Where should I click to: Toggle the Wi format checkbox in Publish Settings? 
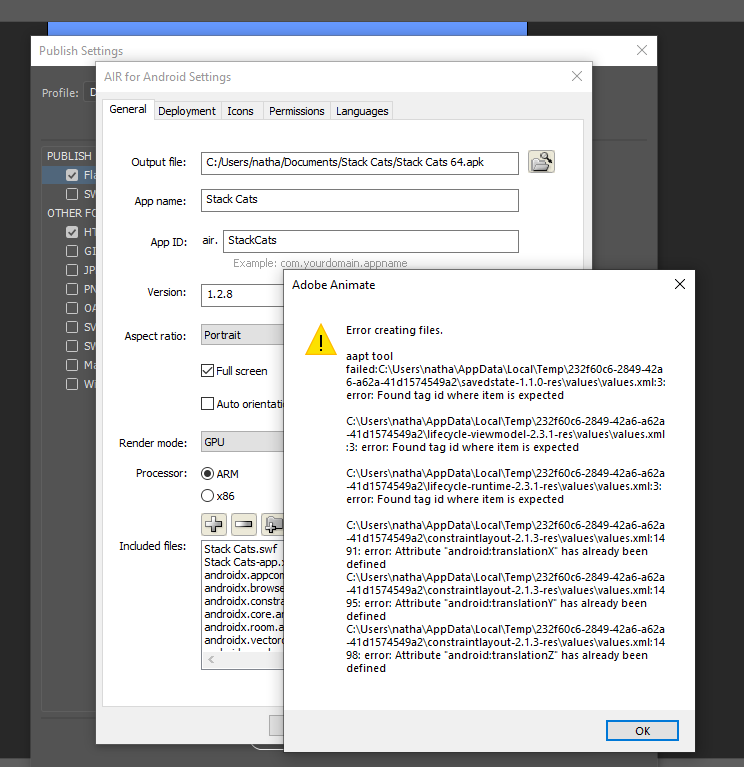[x=72, y=384]
